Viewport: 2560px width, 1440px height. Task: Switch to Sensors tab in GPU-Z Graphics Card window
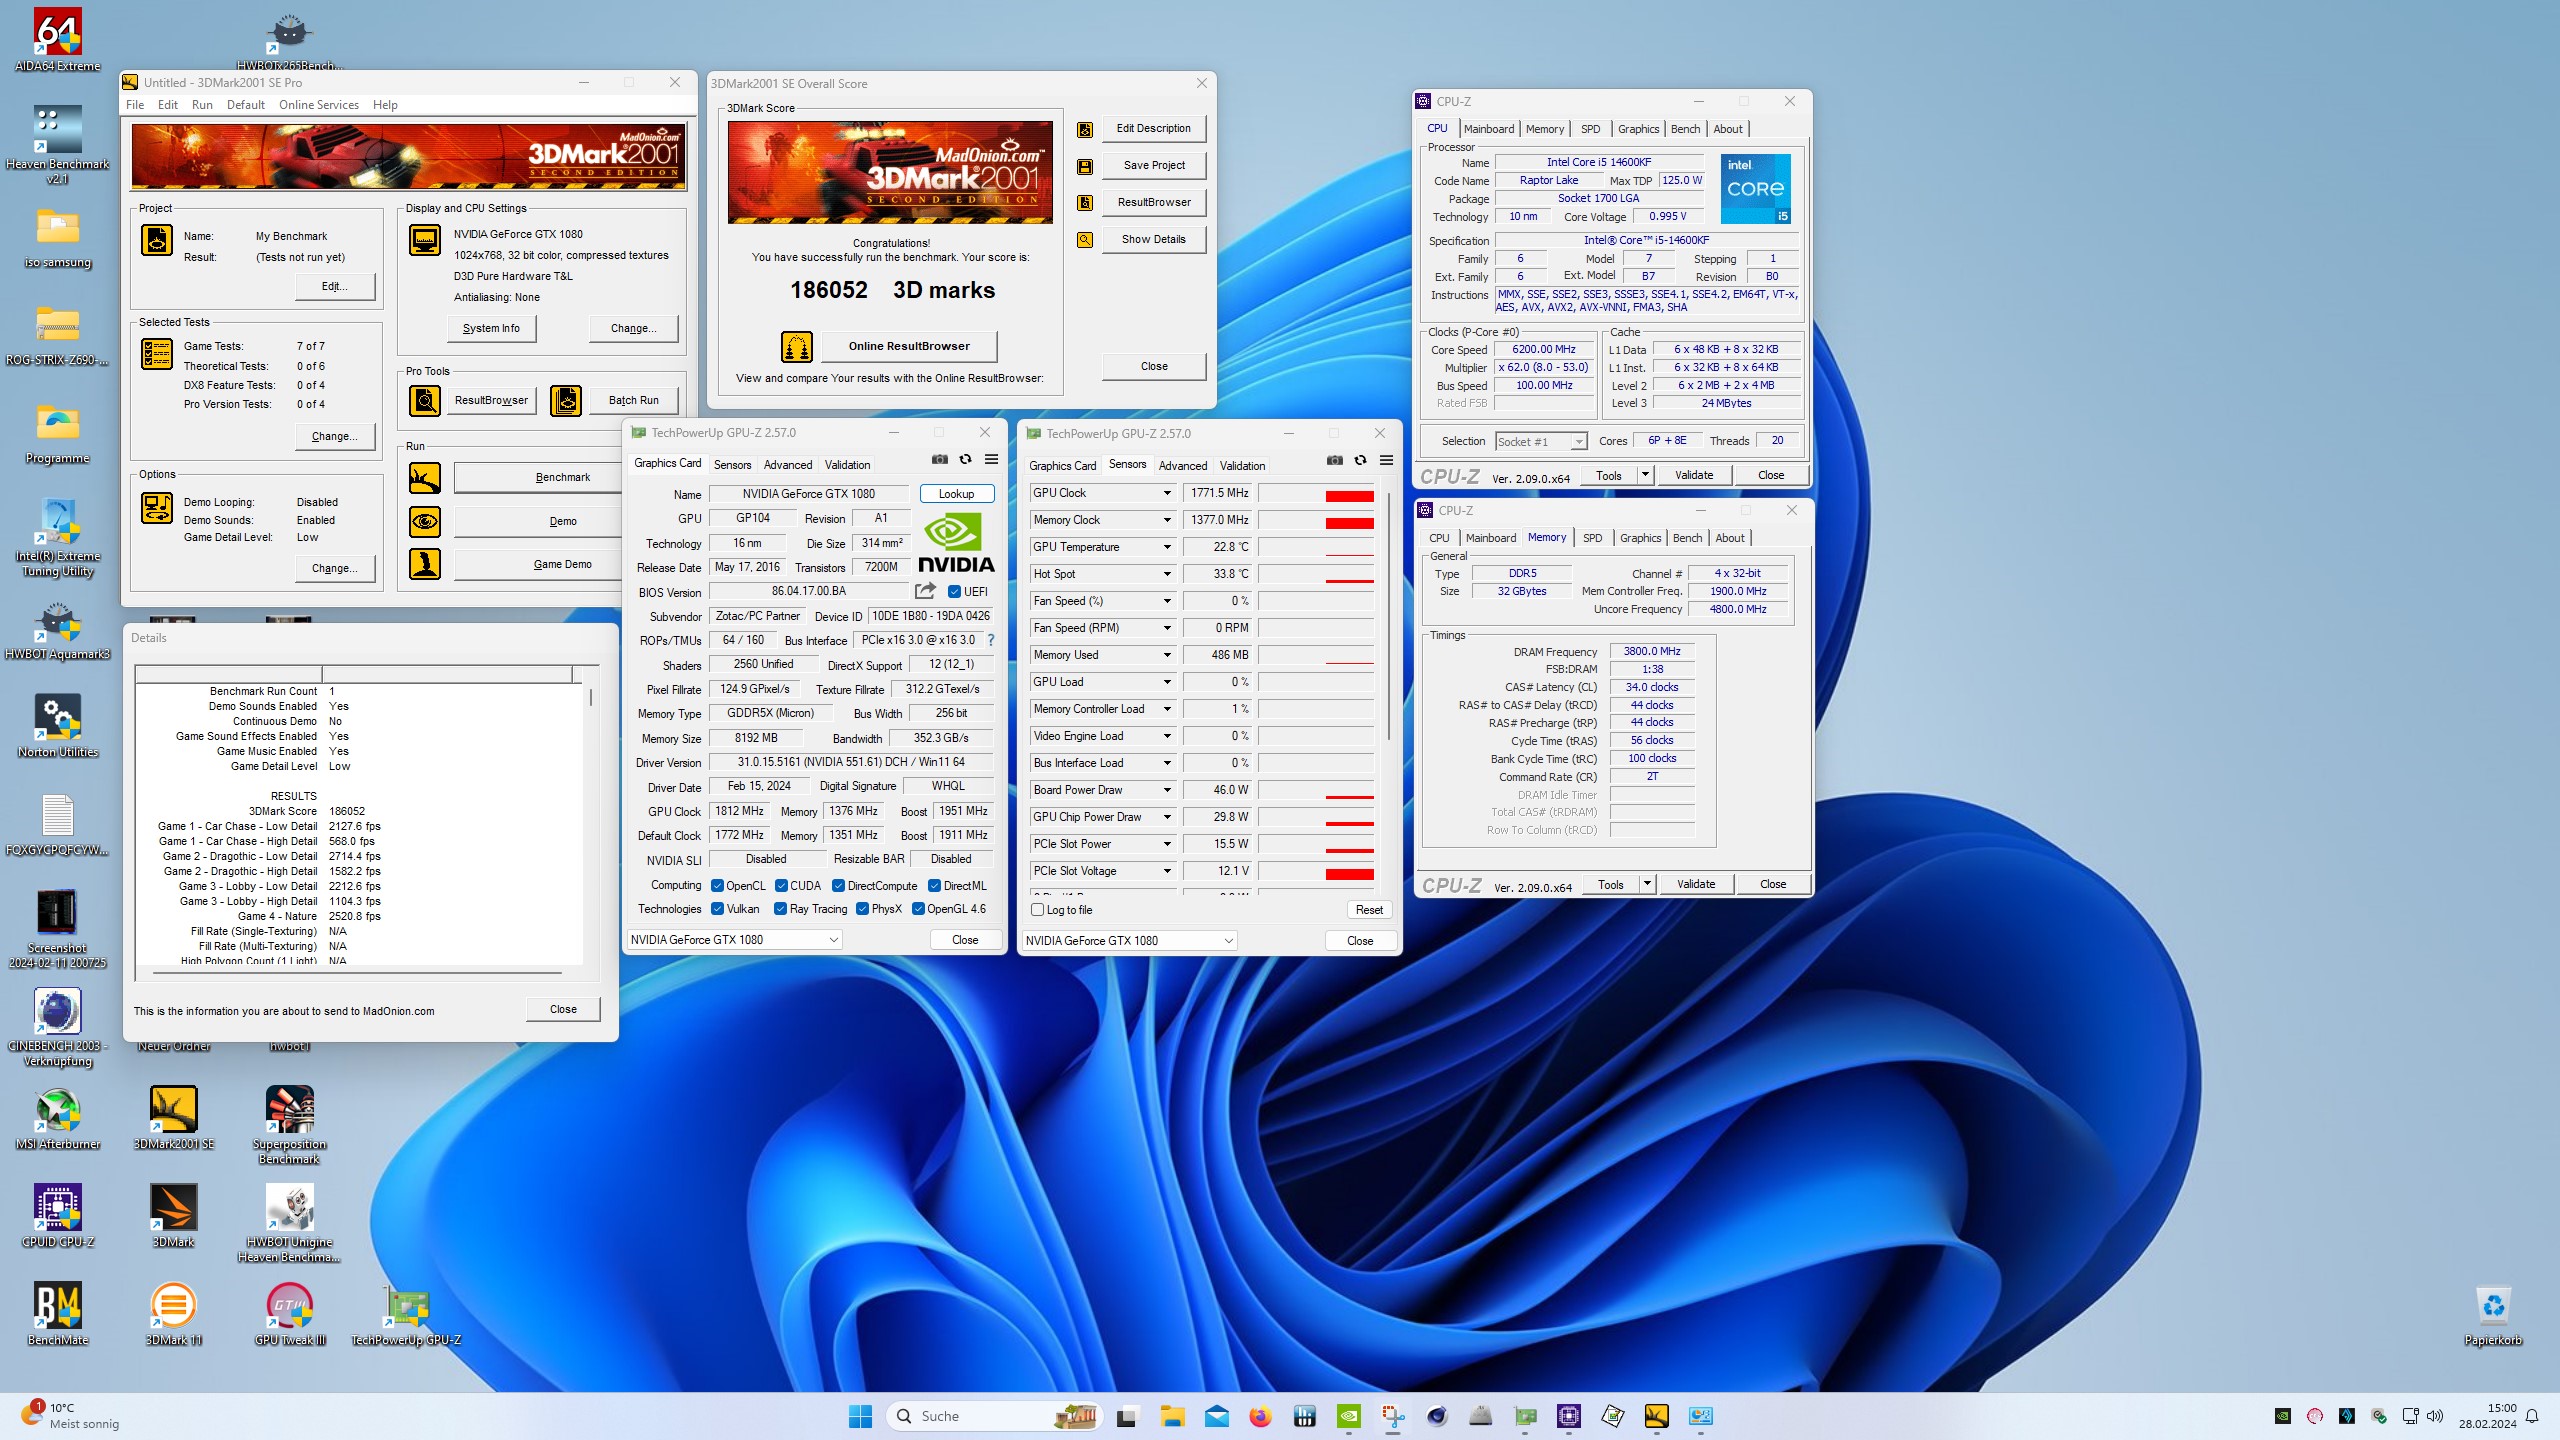pyautogui.click(x=732, y=465)
